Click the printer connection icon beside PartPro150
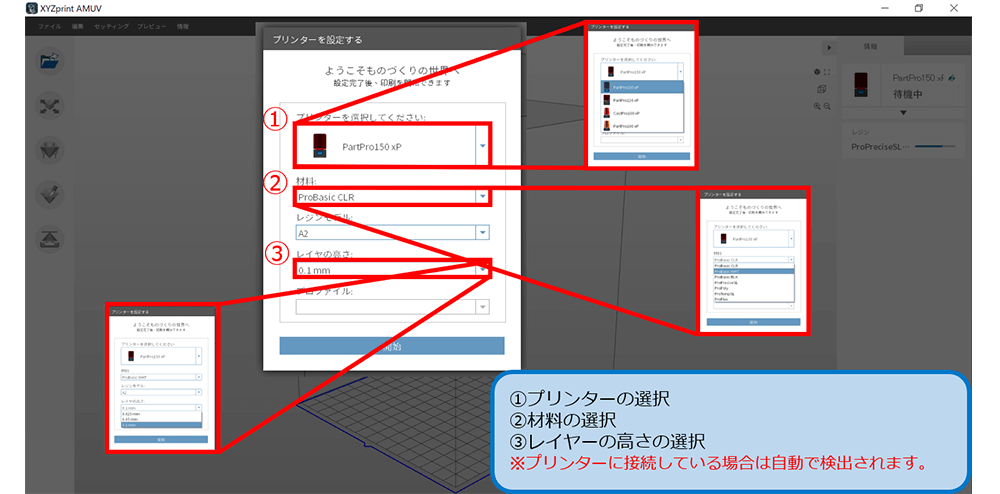 click(952, 78)
